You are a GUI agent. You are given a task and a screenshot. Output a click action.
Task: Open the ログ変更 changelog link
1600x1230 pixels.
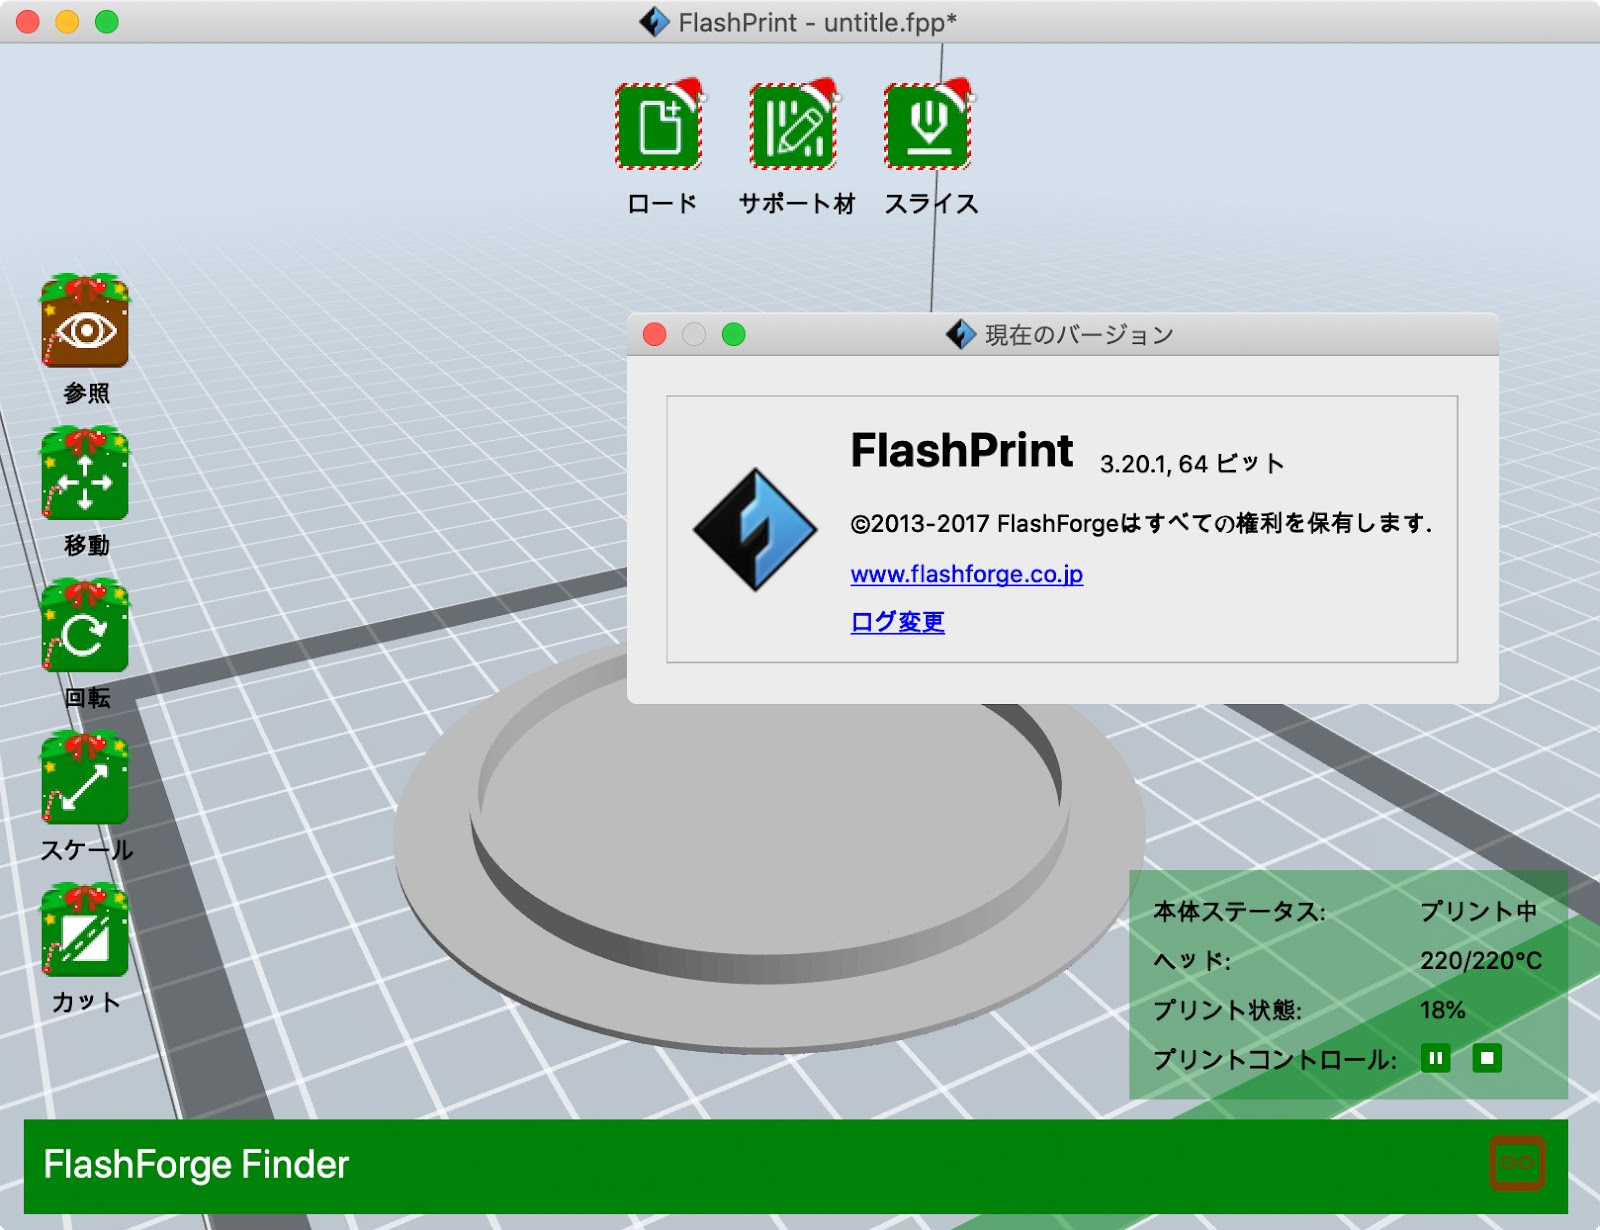pos(897,622)
